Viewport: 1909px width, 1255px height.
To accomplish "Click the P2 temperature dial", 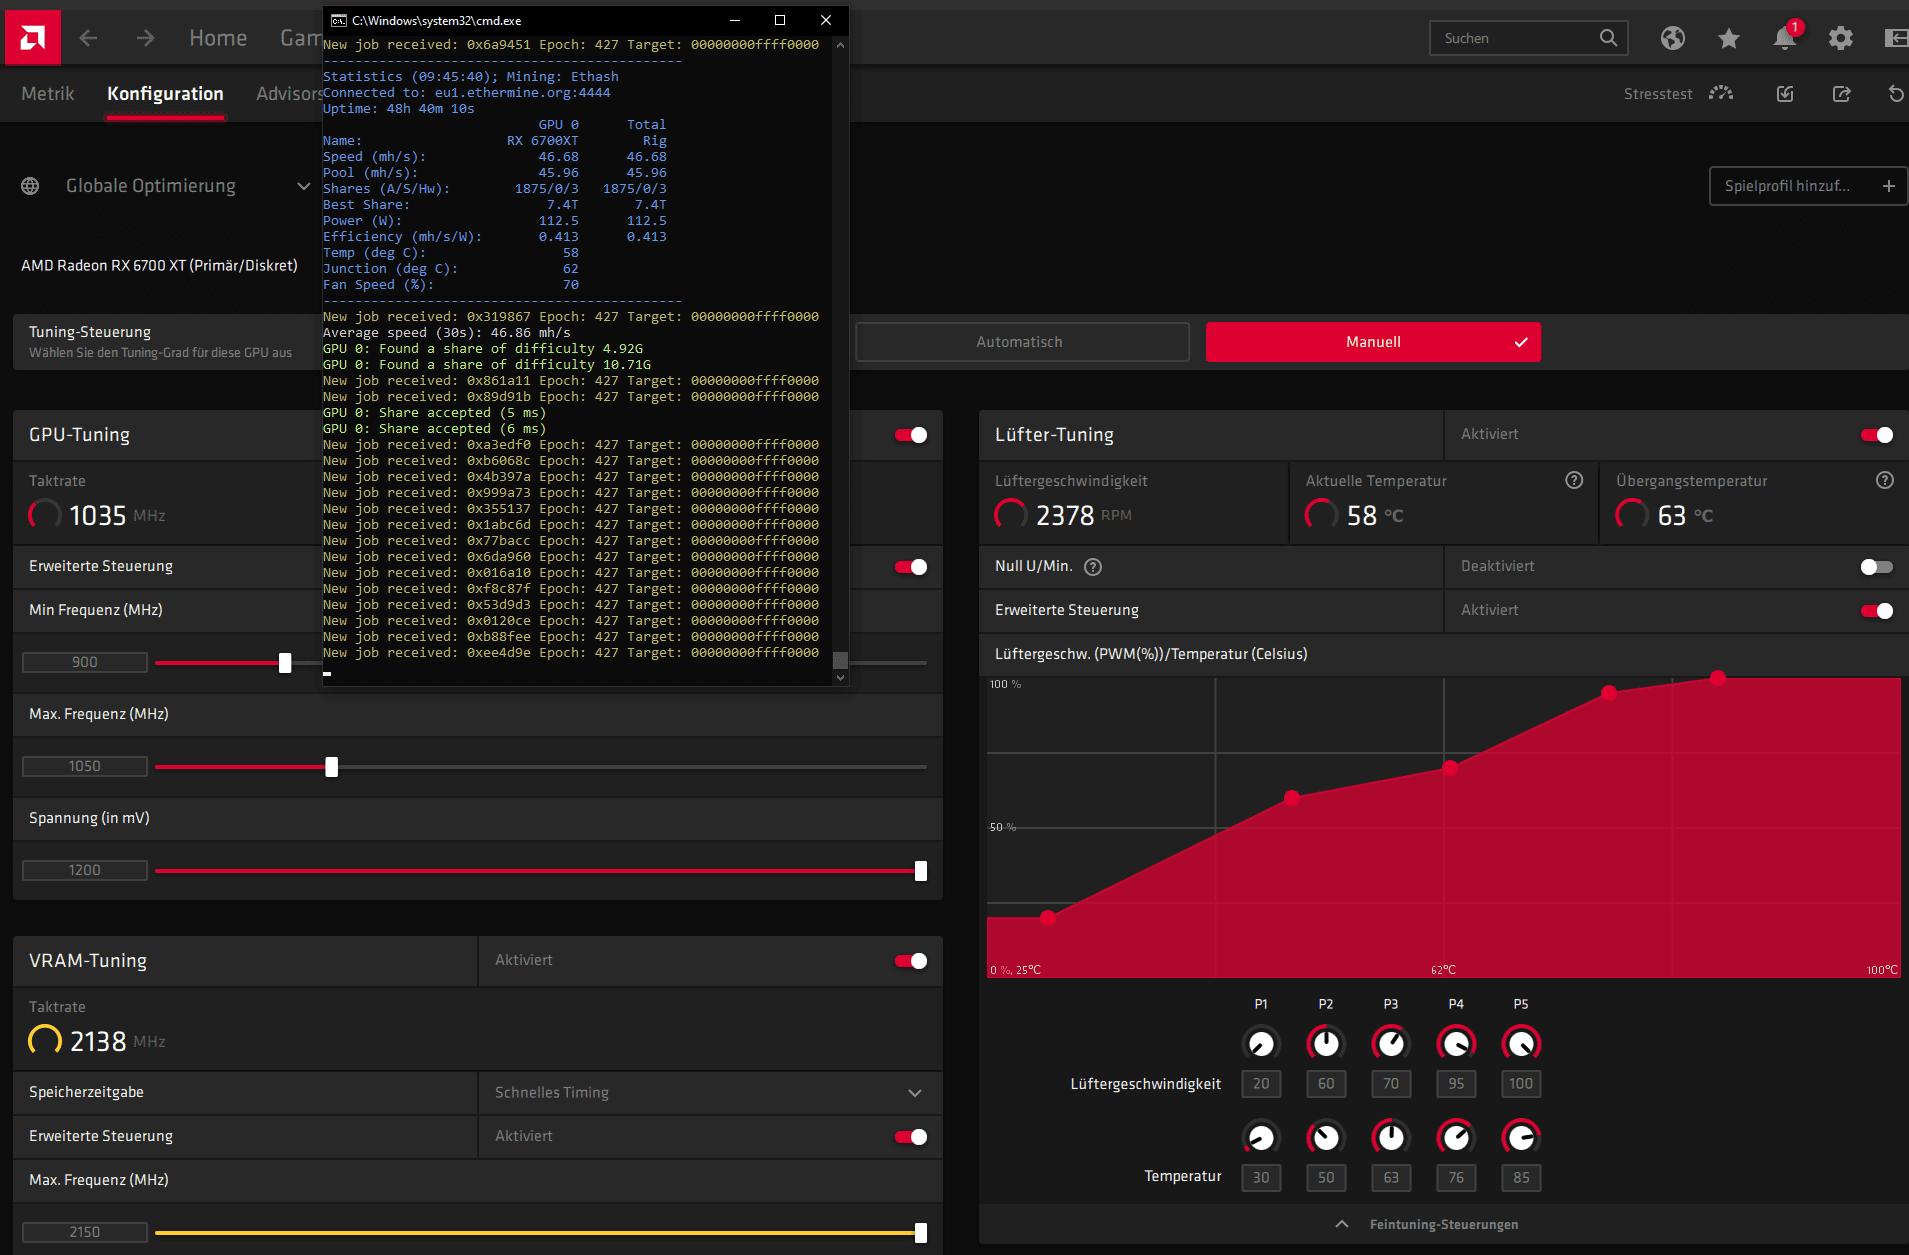I will coord(1326,1137).
